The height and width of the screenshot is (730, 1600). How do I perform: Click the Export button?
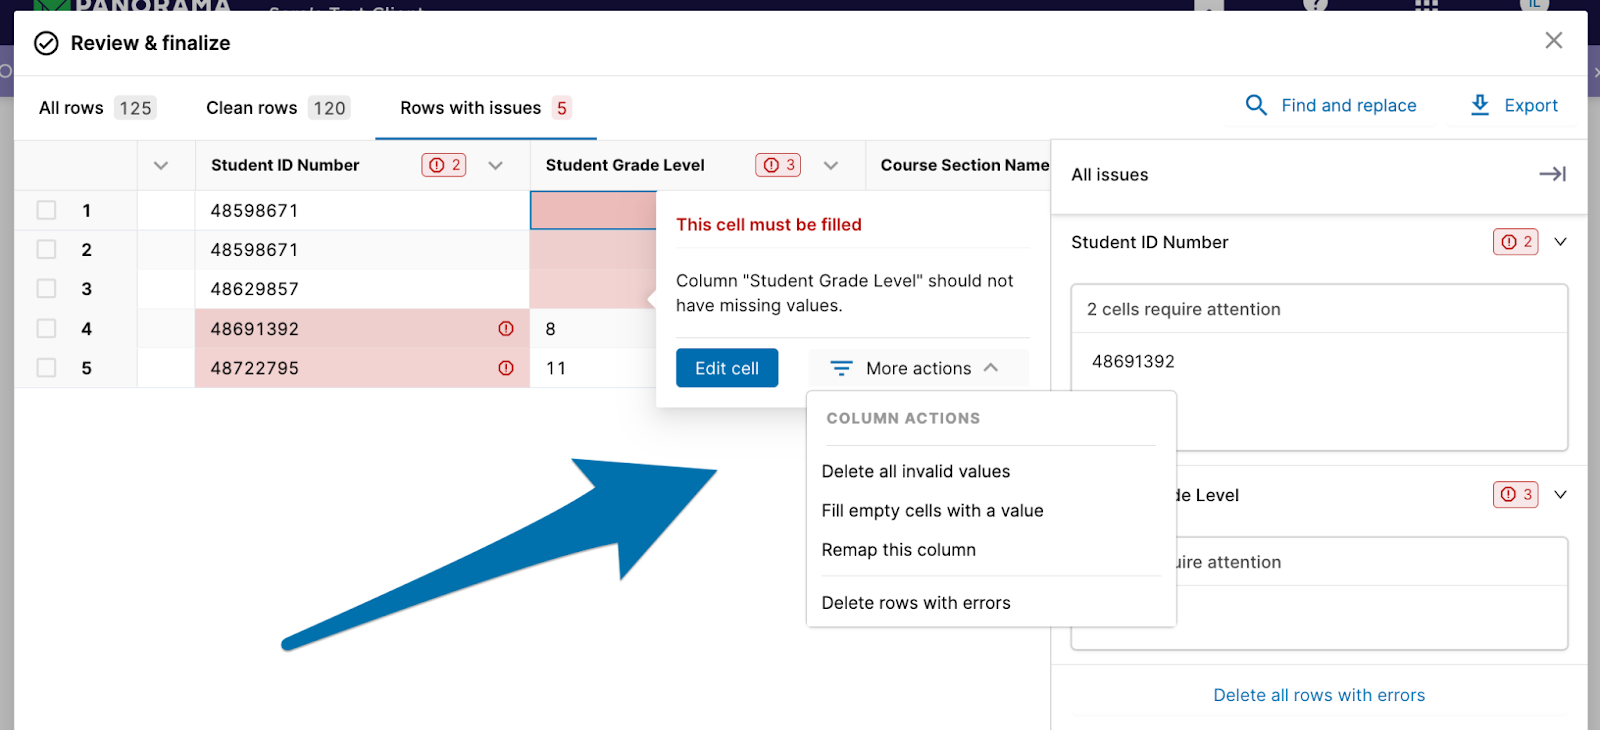click(x=1514, y=105)
